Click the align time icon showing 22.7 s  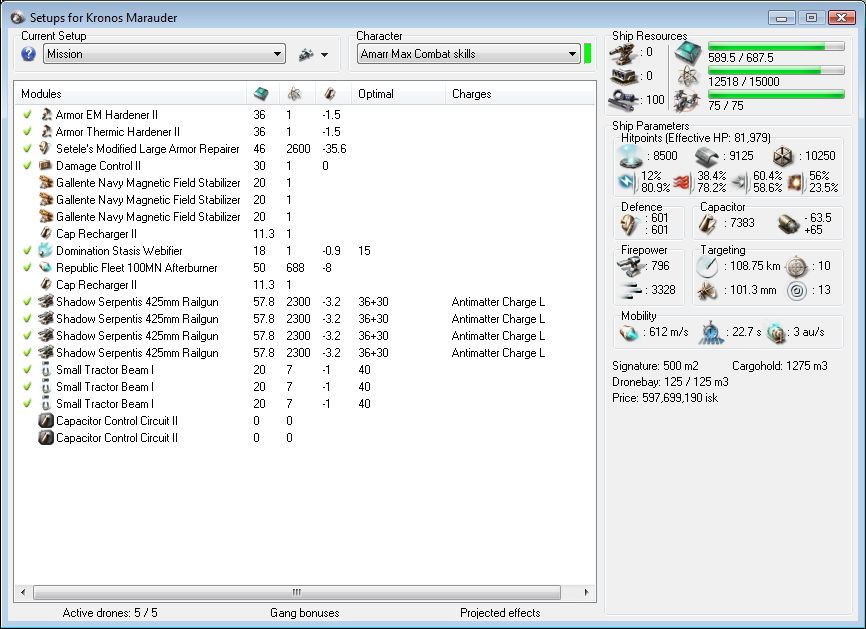coord(711,333)
